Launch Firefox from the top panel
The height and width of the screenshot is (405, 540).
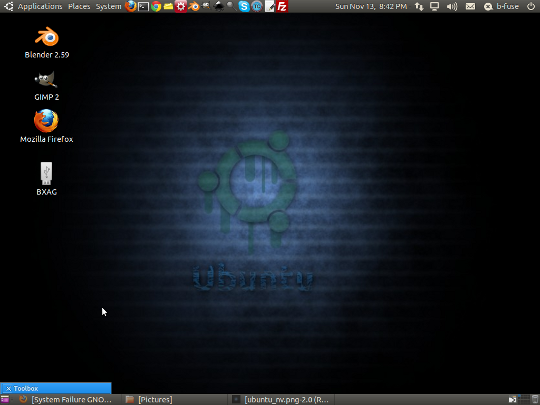(x=131, y=6)
